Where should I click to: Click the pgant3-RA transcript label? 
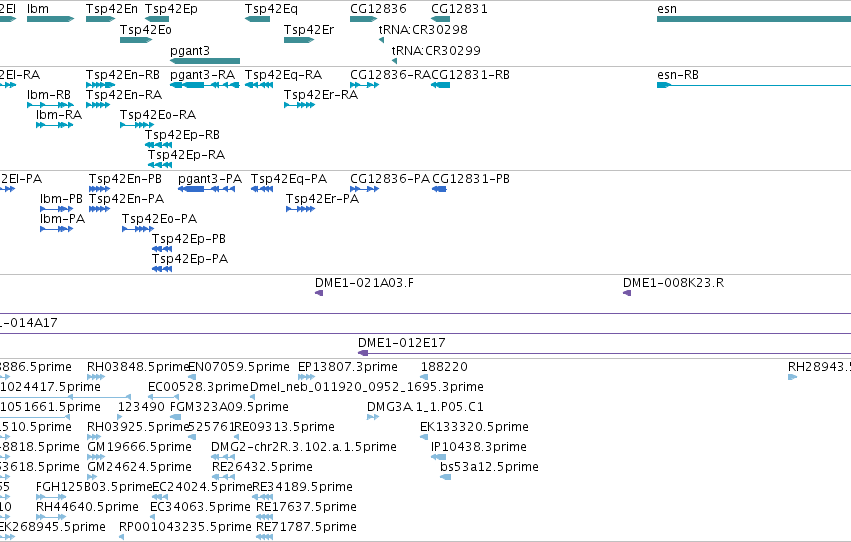tap(202, 74)
